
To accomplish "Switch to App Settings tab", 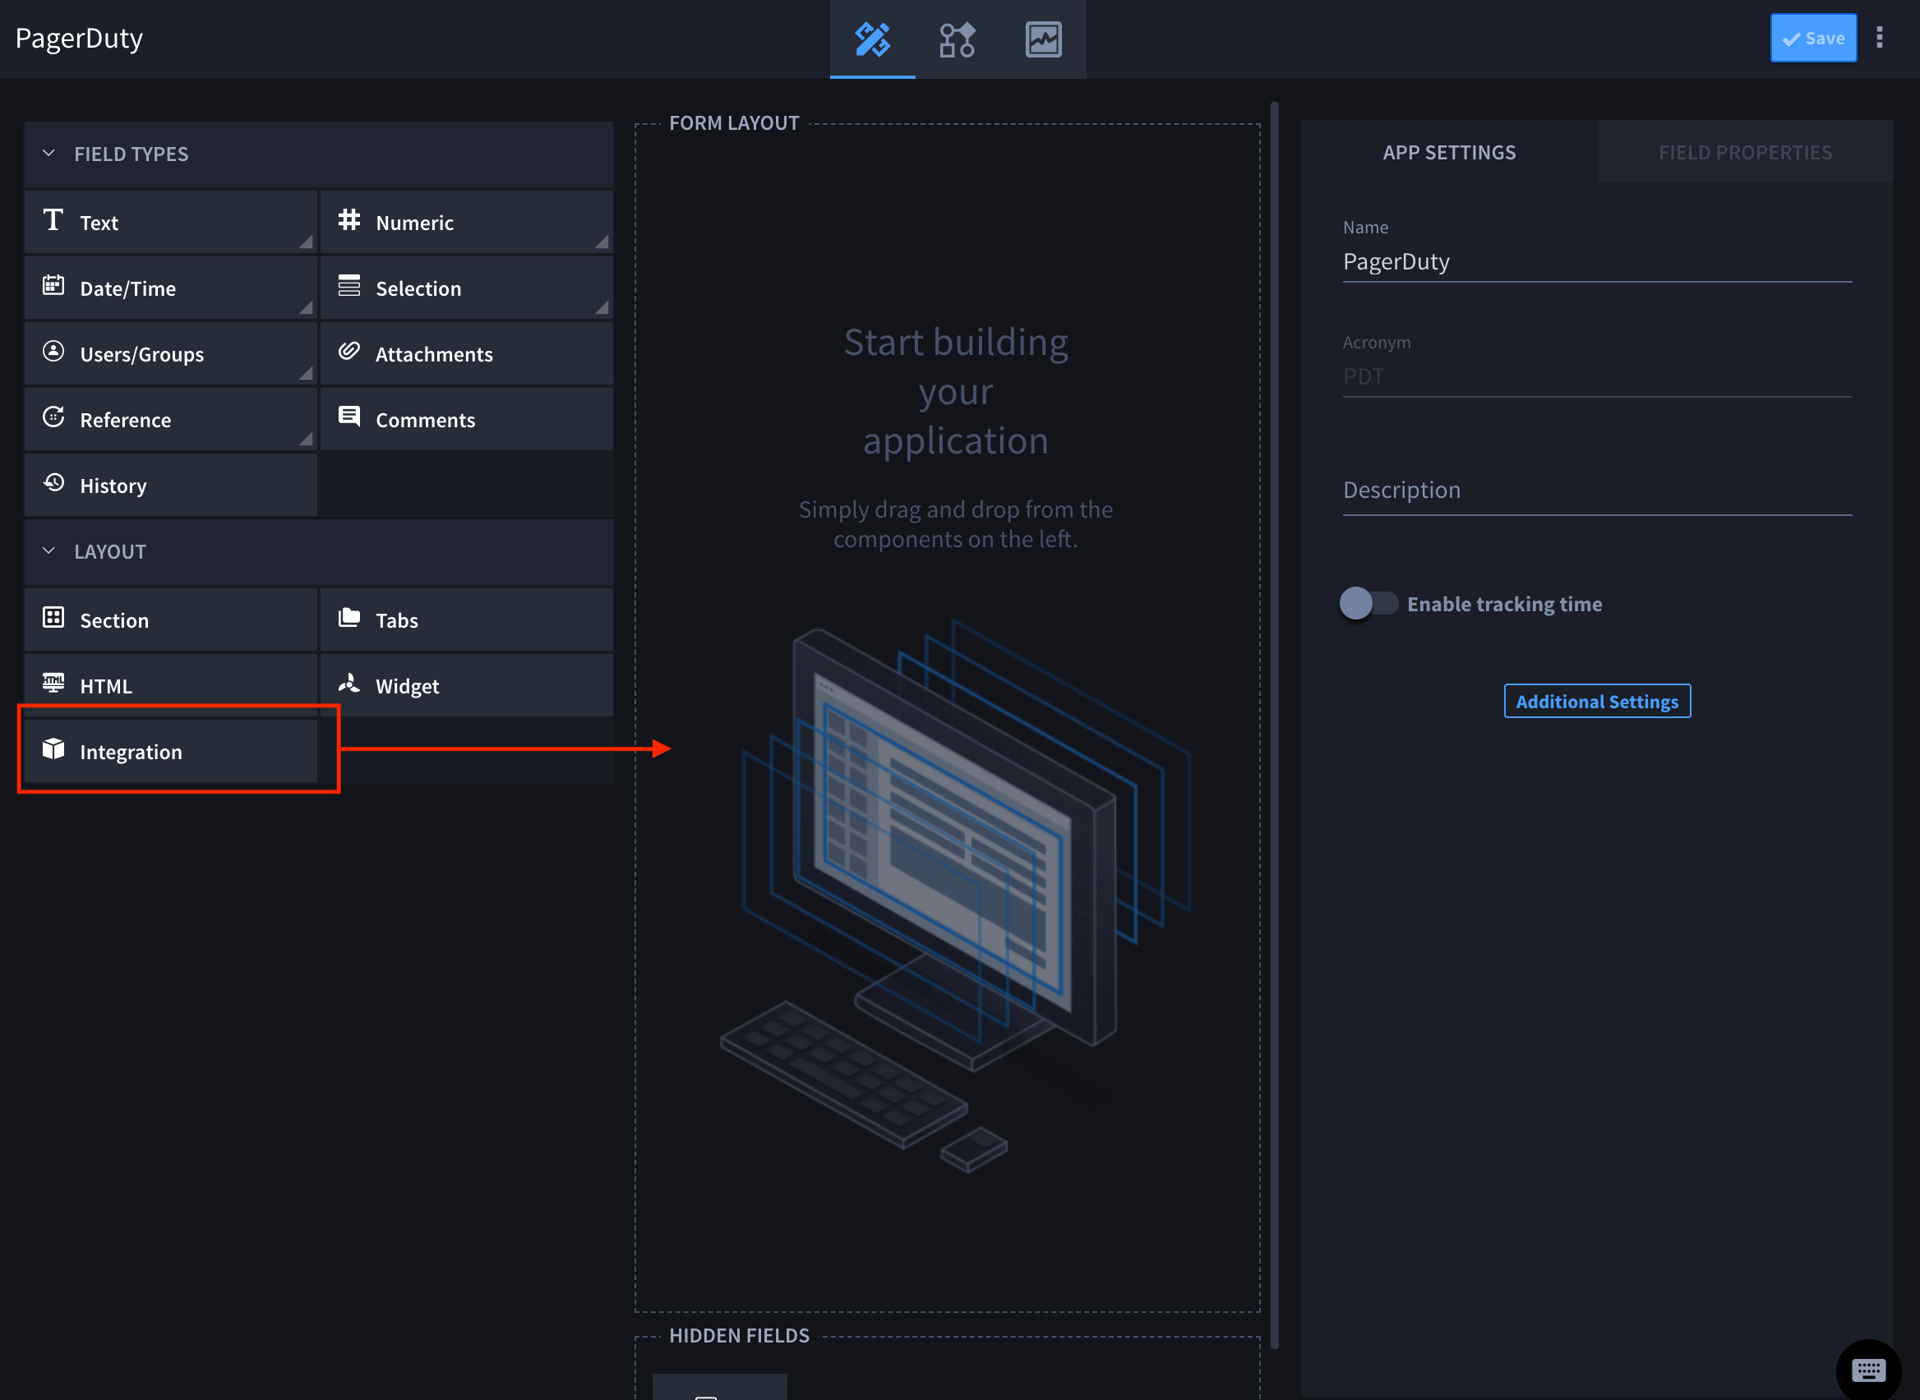I will tap(1448, 152).
